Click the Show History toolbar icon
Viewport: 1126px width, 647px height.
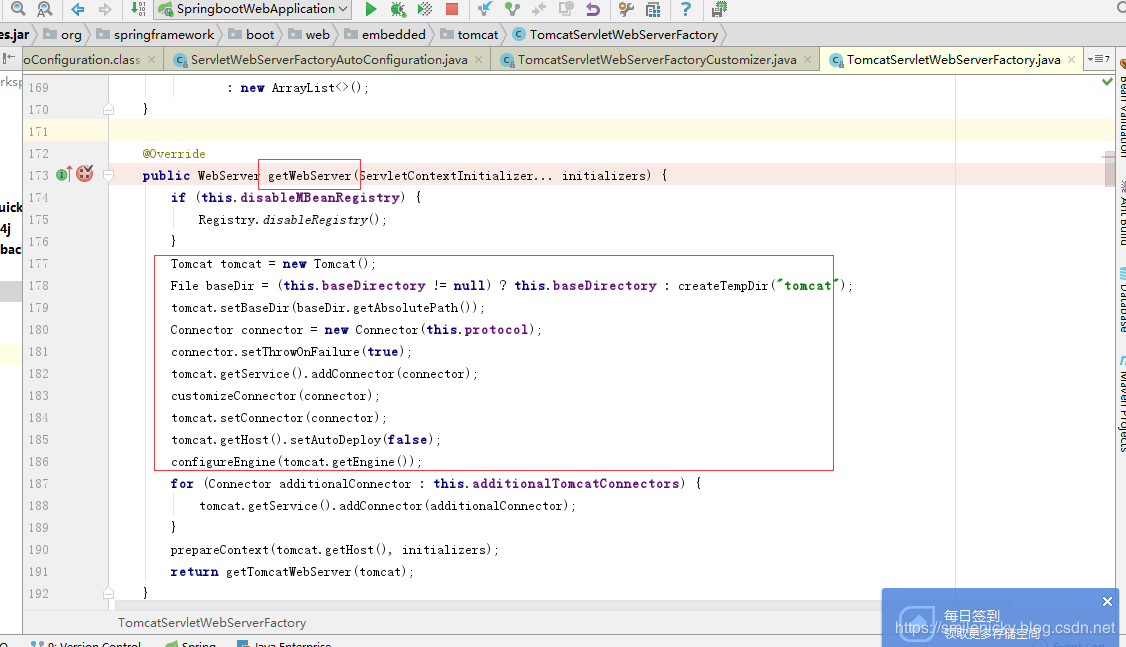[x=566, y=9]
